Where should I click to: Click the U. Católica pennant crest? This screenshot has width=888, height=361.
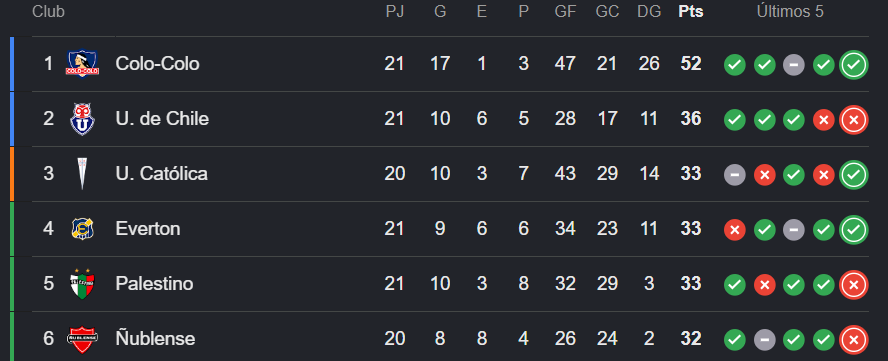(82, 173)
